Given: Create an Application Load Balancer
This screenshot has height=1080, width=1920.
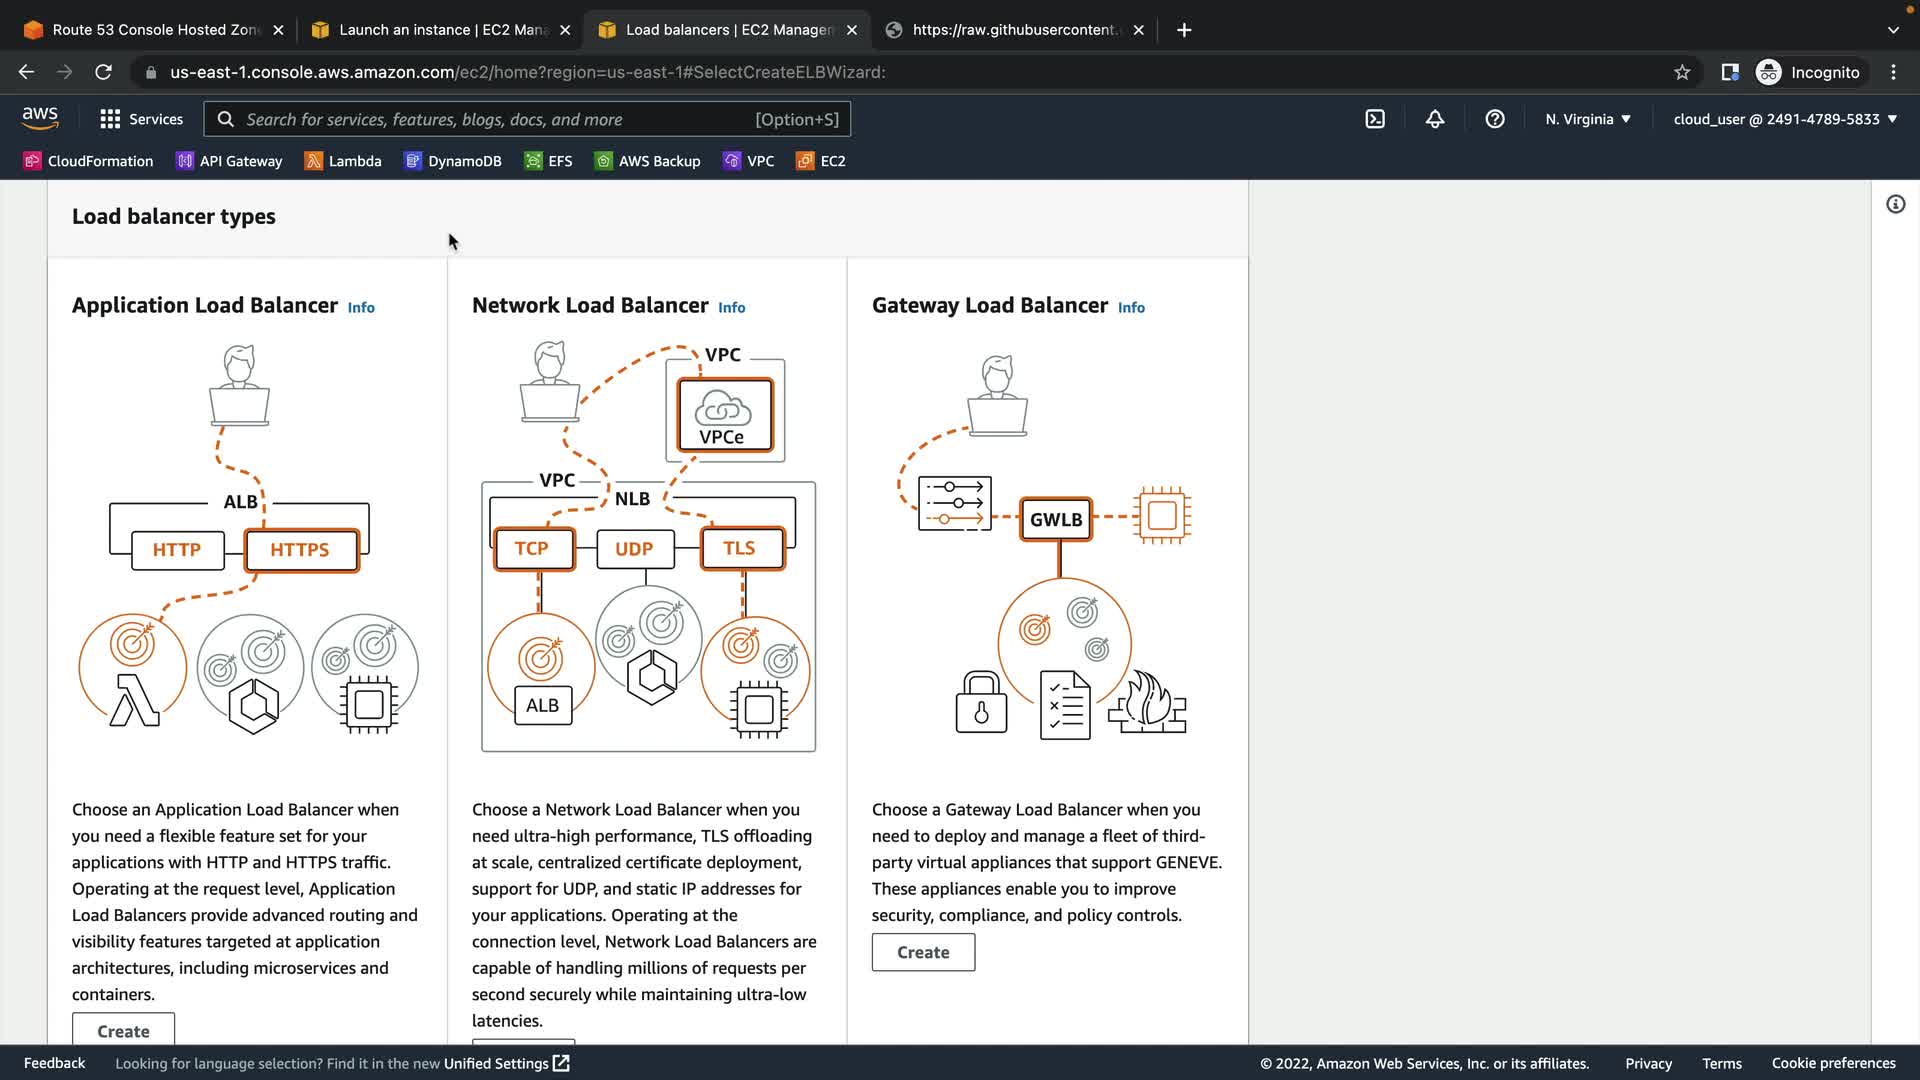Looking at the screenshot, I should [123, 1030].
